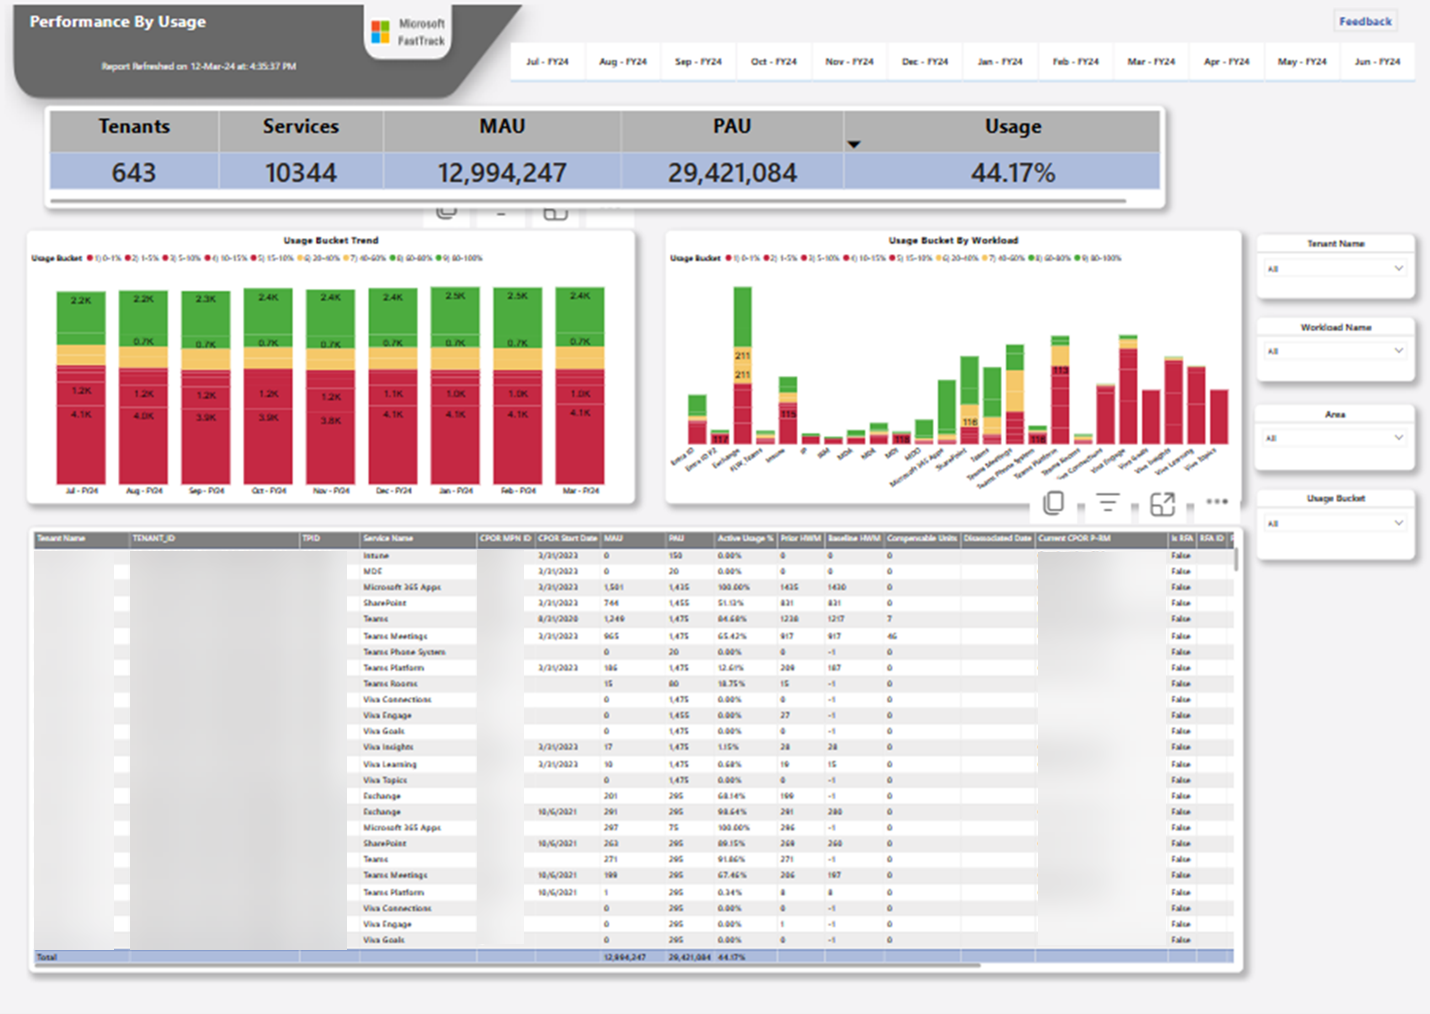Select the Dec - FY24 month tab

tap(925, 62)
